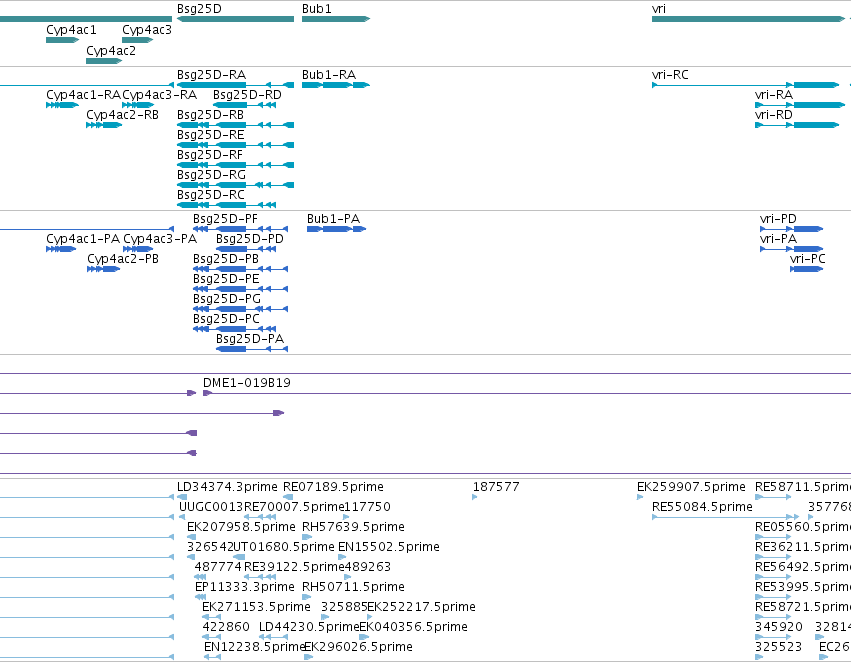Select the Bsg25D-PA protein feature

pos(252,349)
